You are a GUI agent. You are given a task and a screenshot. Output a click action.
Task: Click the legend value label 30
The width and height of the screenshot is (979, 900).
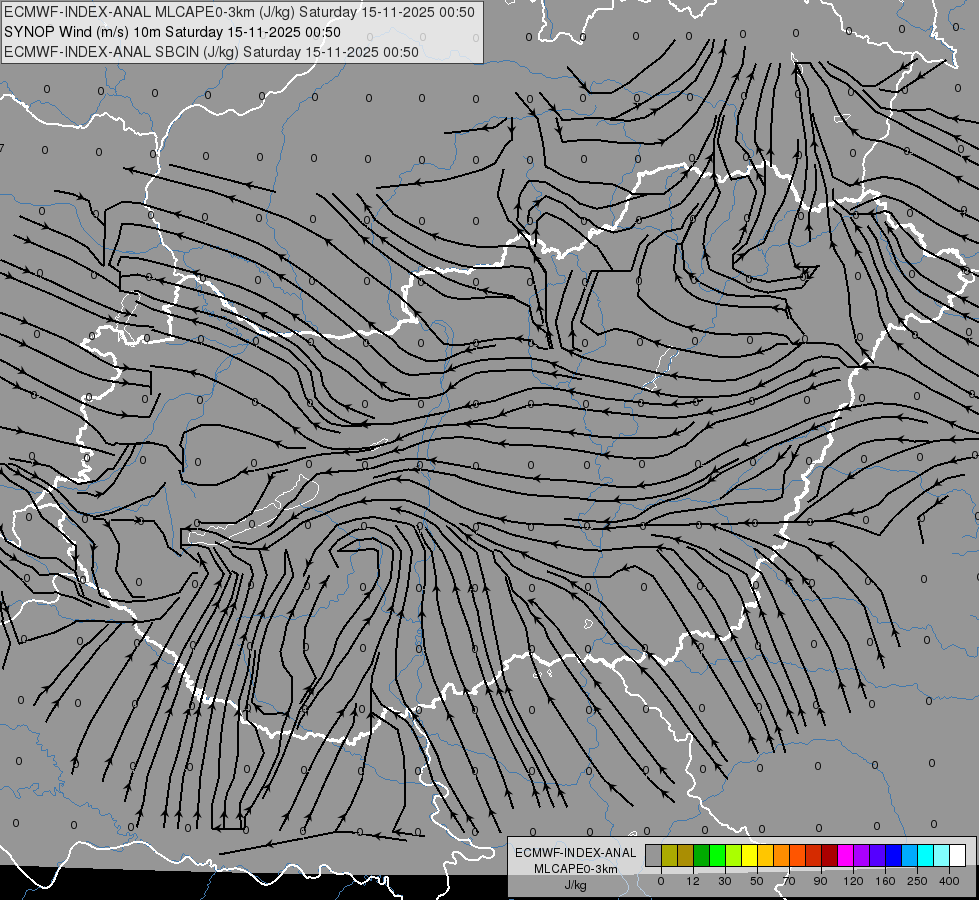(725, 881)
